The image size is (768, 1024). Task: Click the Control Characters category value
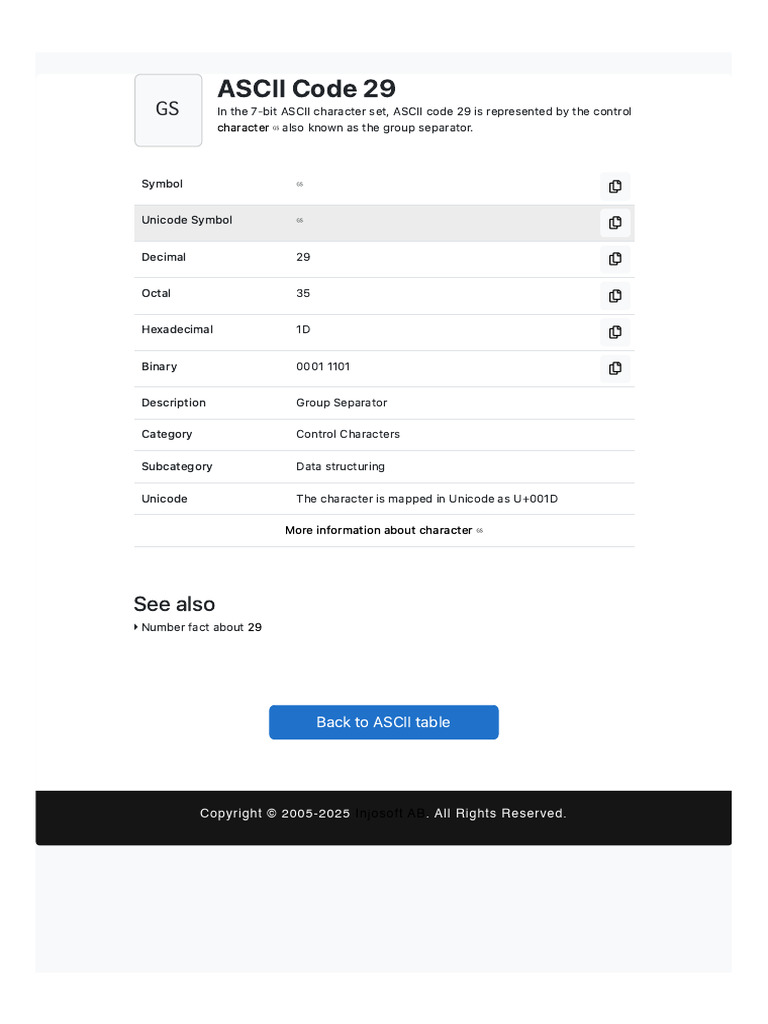(347, 434)
